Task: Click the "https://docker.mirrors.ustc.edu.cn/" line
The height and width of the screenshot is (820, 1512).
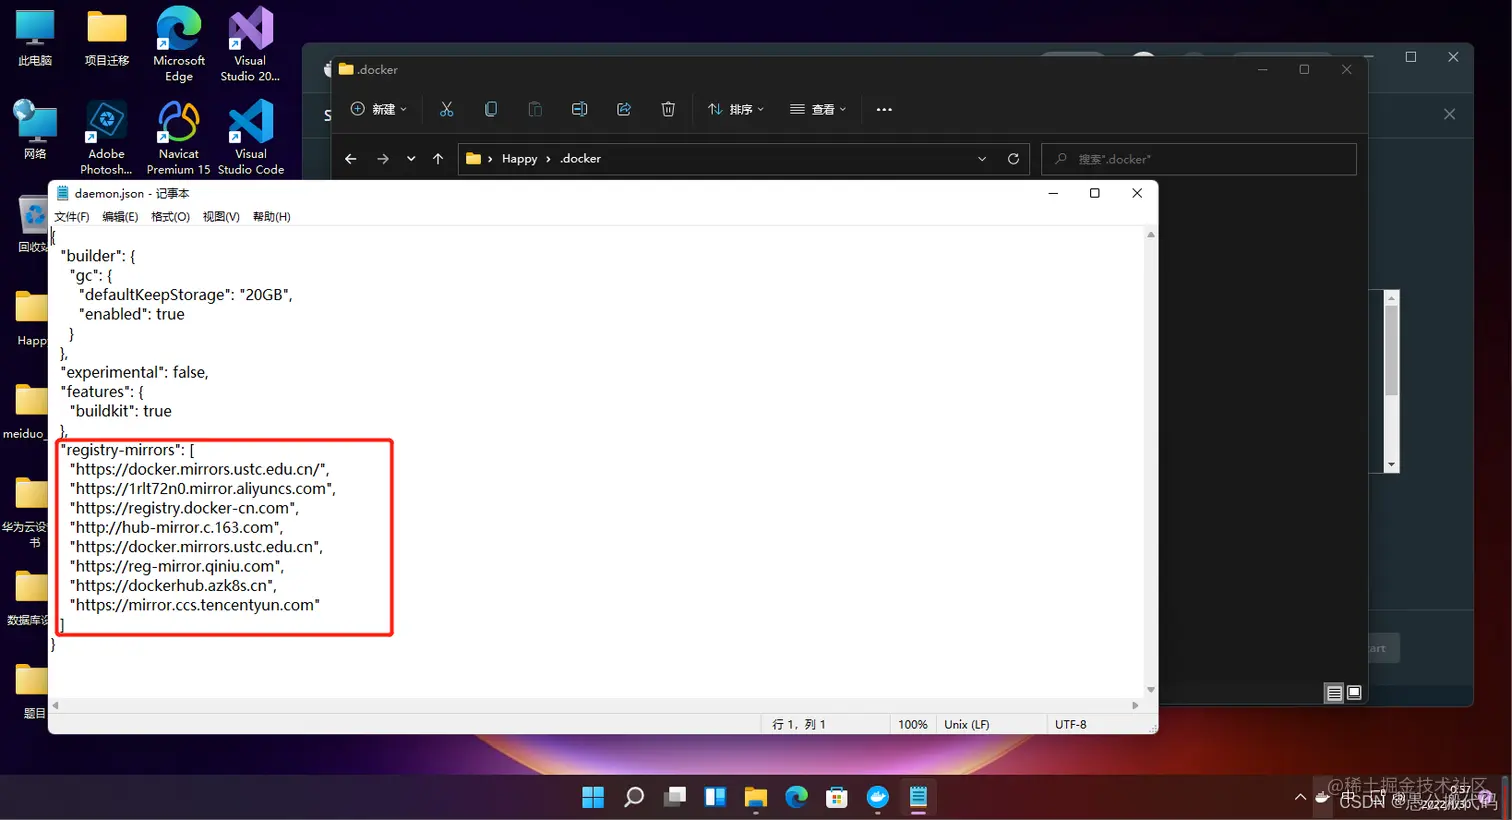Action: click(199, 469)
